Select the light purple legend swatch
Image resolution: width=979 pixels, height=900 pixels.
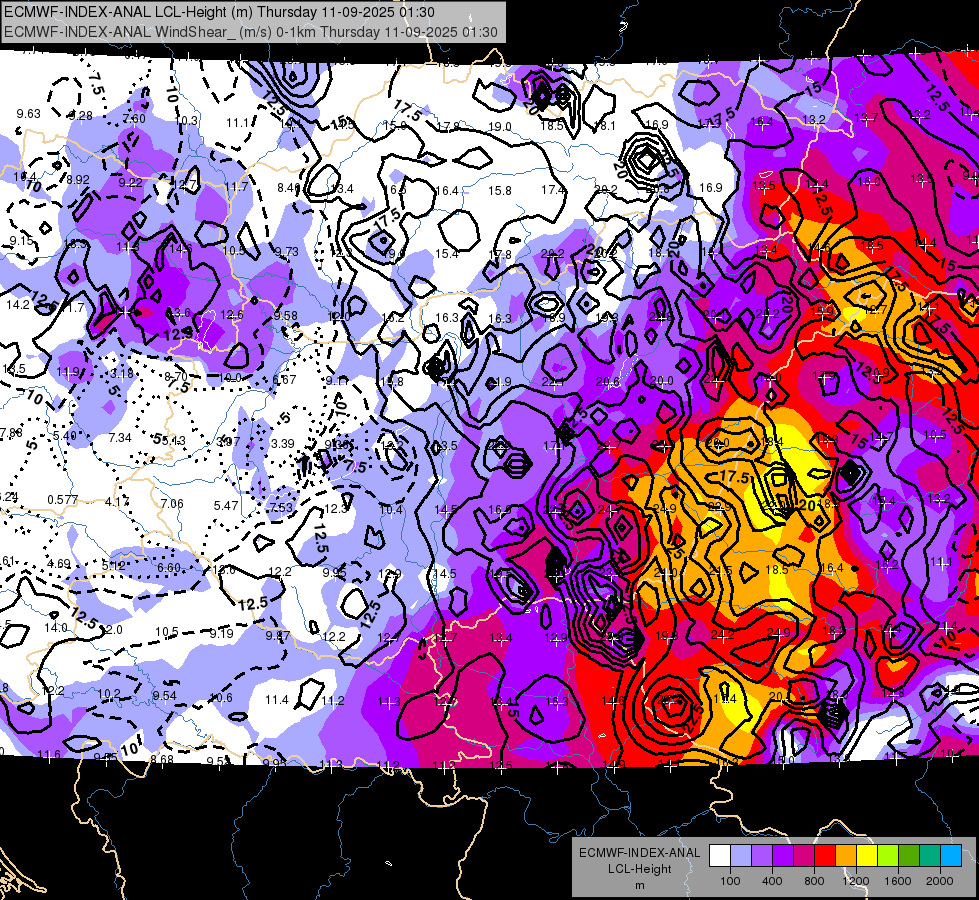click(x=762, y=856)
